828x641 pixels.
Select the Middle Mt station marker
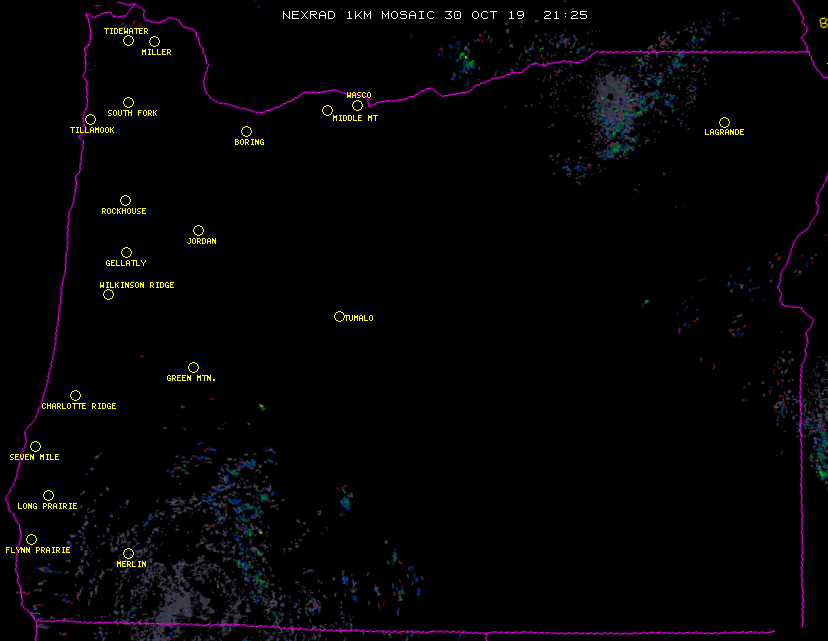click(x=327, y=111)
